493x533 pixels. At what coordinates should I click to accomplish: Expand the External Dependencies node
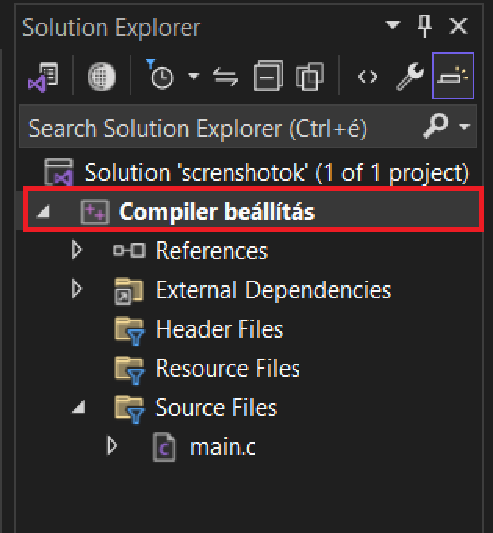tap(77, 289)
